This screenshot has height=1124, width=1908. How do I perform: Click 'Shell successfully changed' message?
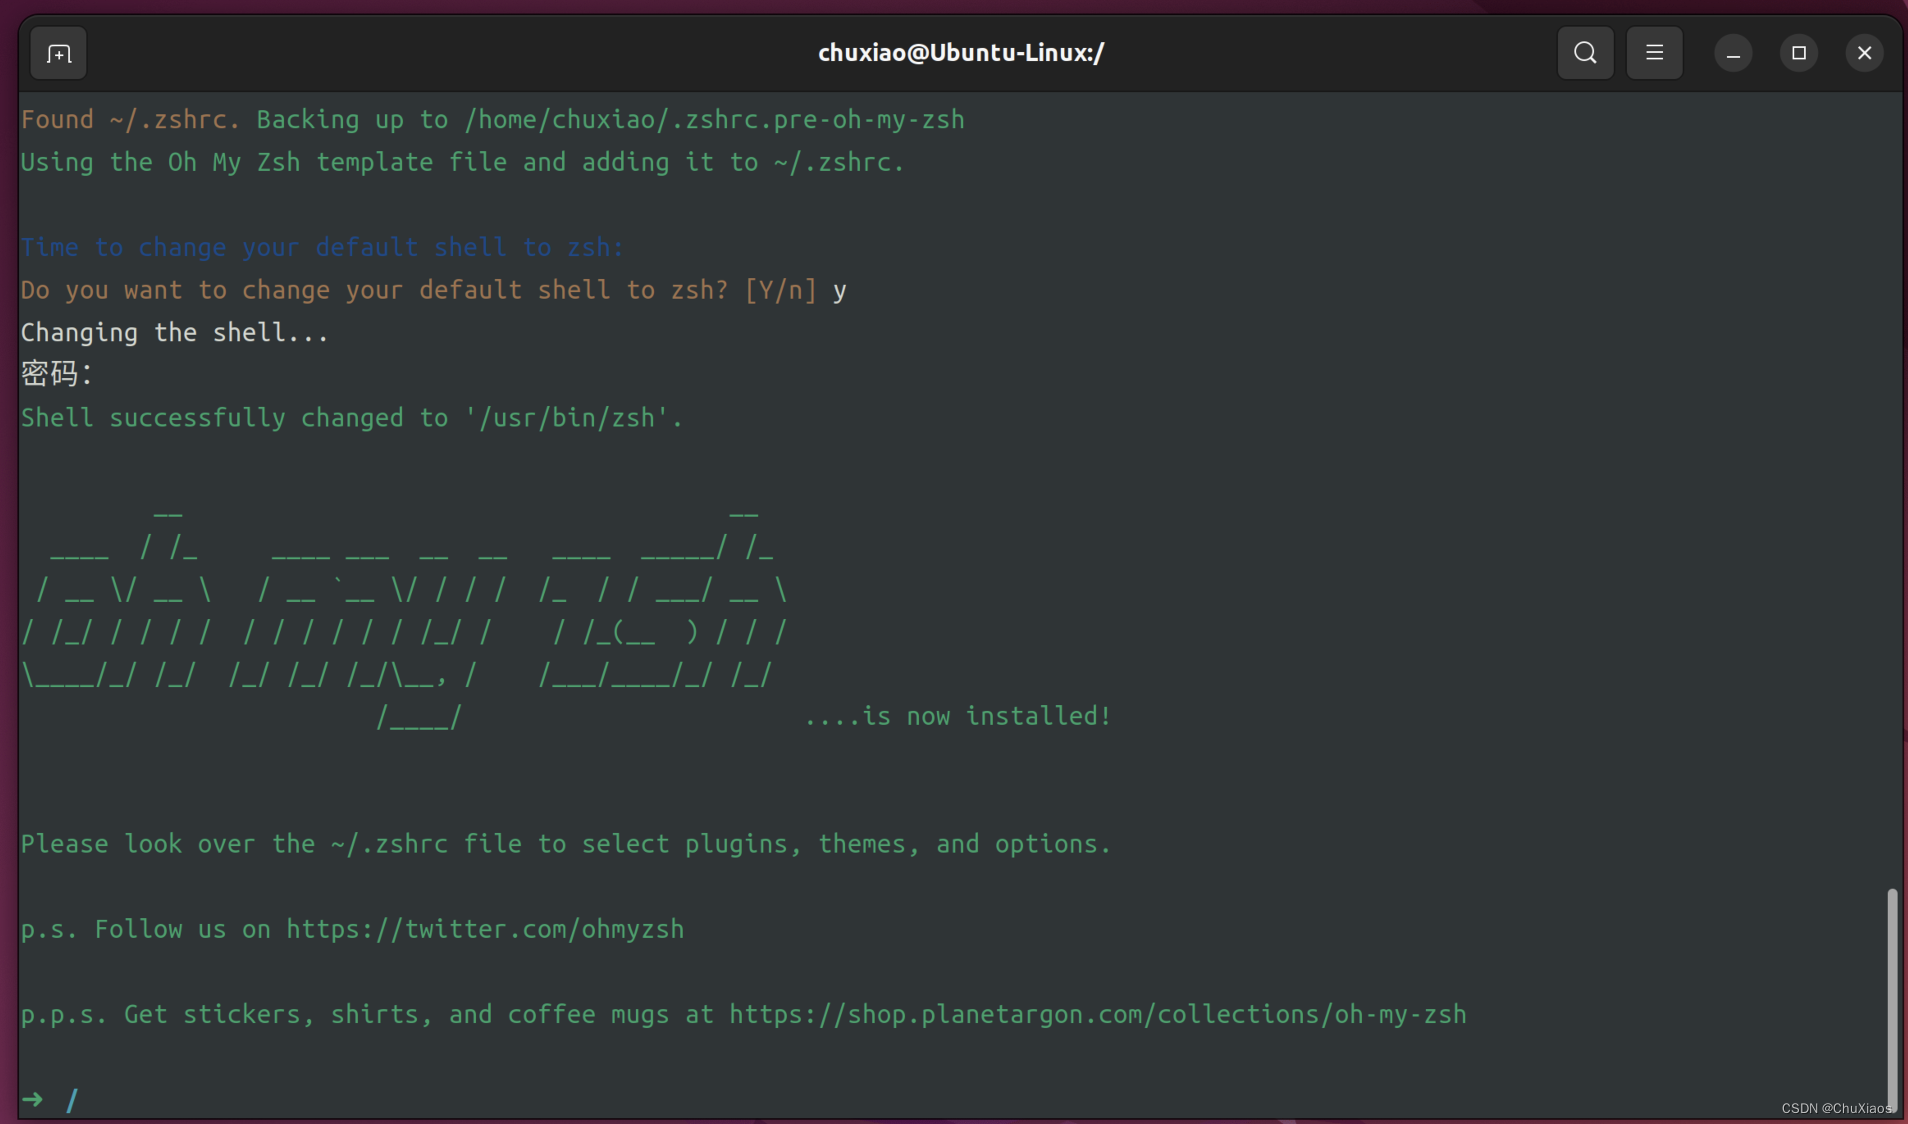352,418
